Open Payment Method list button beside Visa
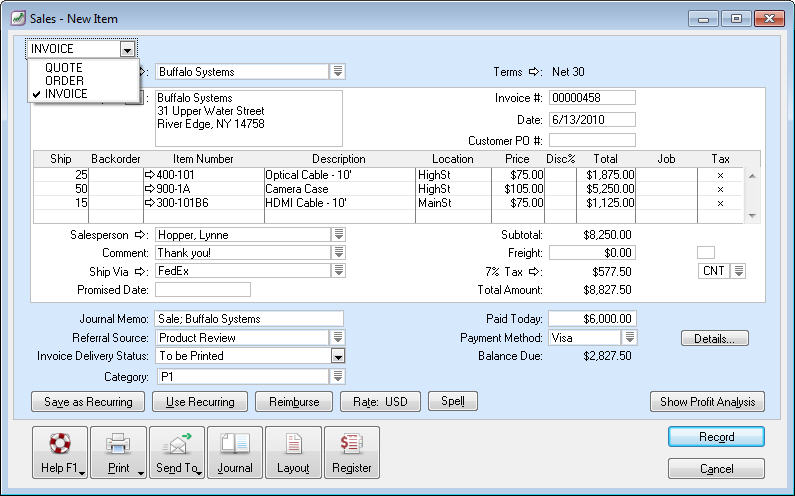 630,337
